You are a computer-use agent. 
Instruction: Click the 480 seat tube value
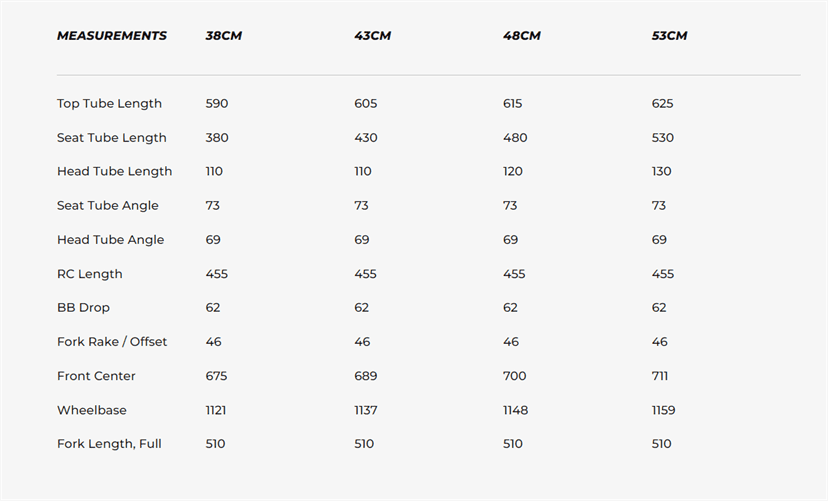click(515, 138)
